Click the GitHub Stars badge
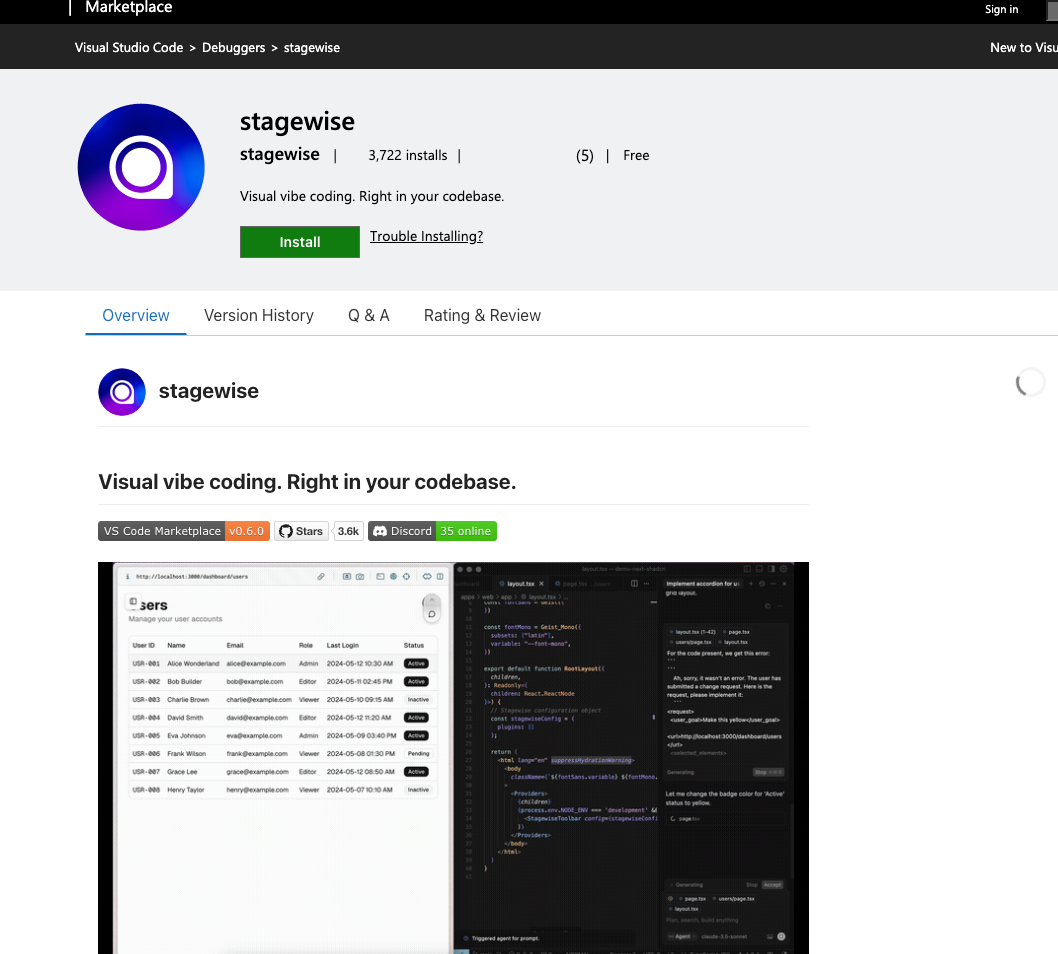This screenshot has width=1058, height=954. (x=301, y=531)
